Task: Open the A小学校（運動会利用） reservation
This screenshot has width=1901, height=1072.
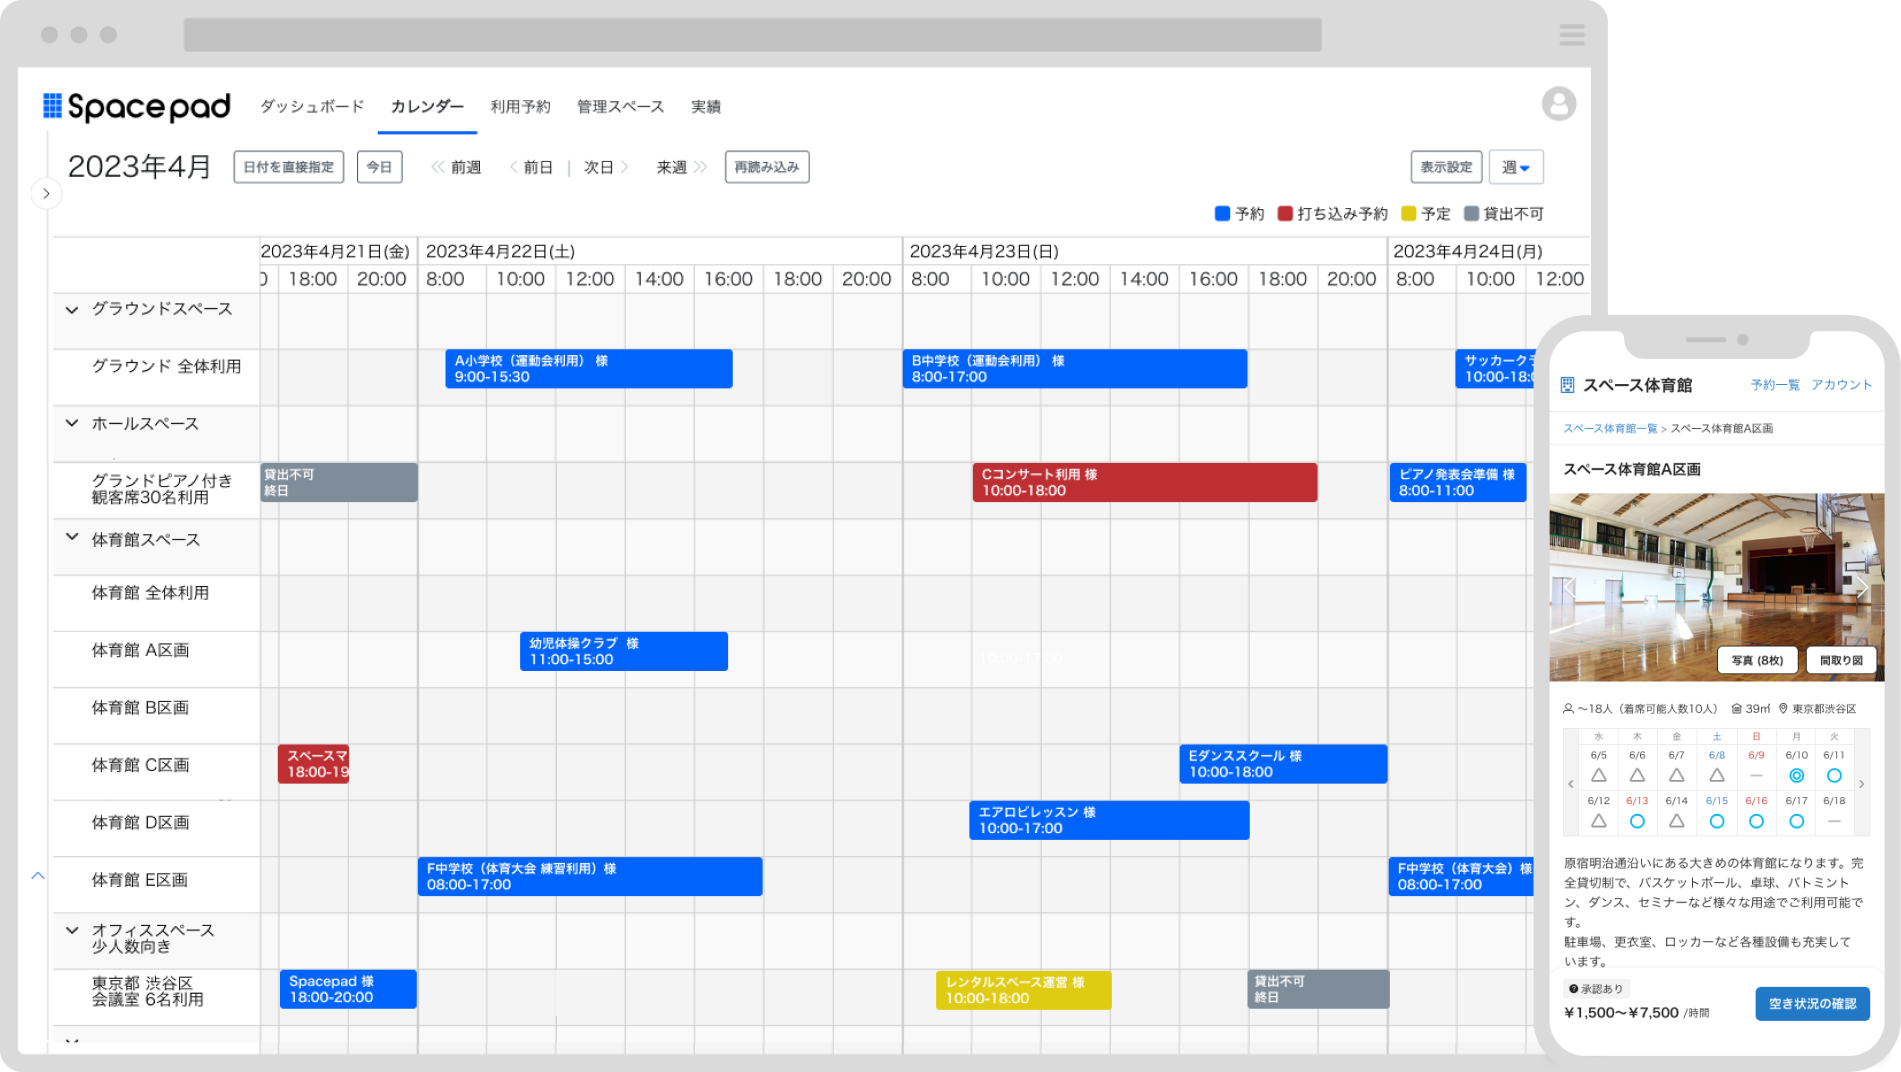Action: [589, 368]
